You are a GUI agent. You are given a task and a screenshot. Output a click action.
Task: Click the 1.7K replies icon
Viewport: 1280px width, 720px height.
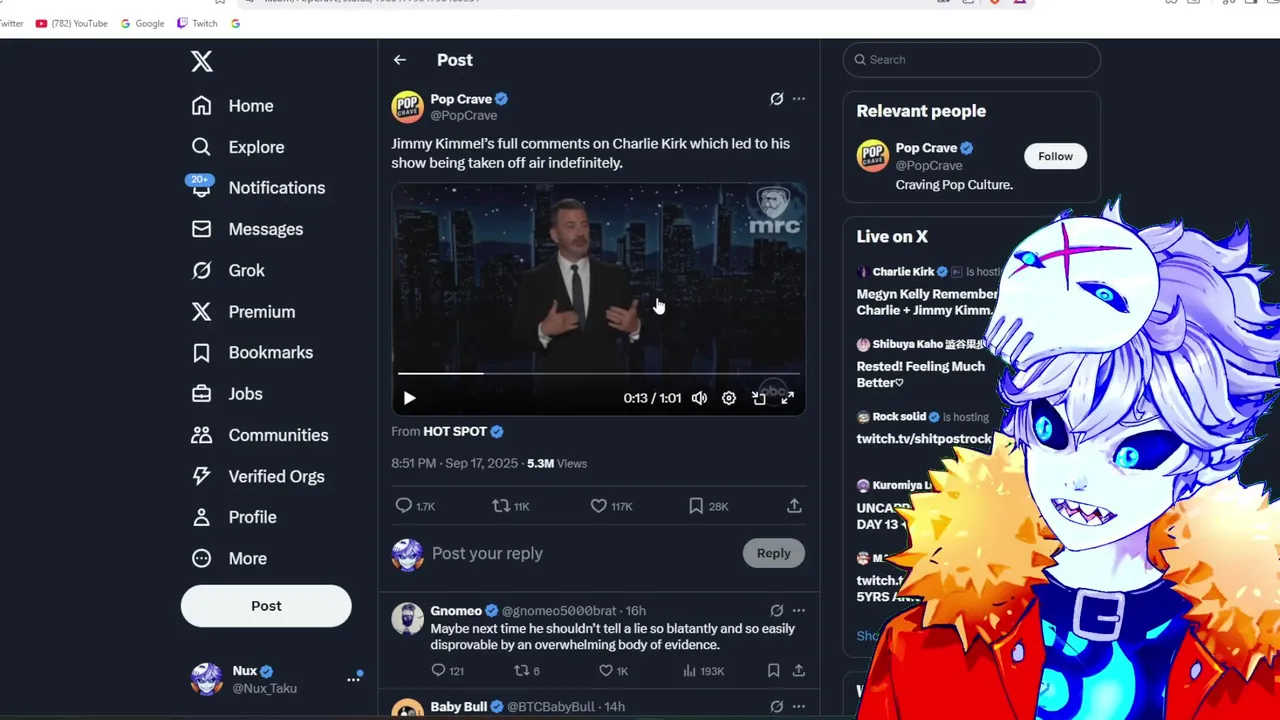[x=414, y=506]
